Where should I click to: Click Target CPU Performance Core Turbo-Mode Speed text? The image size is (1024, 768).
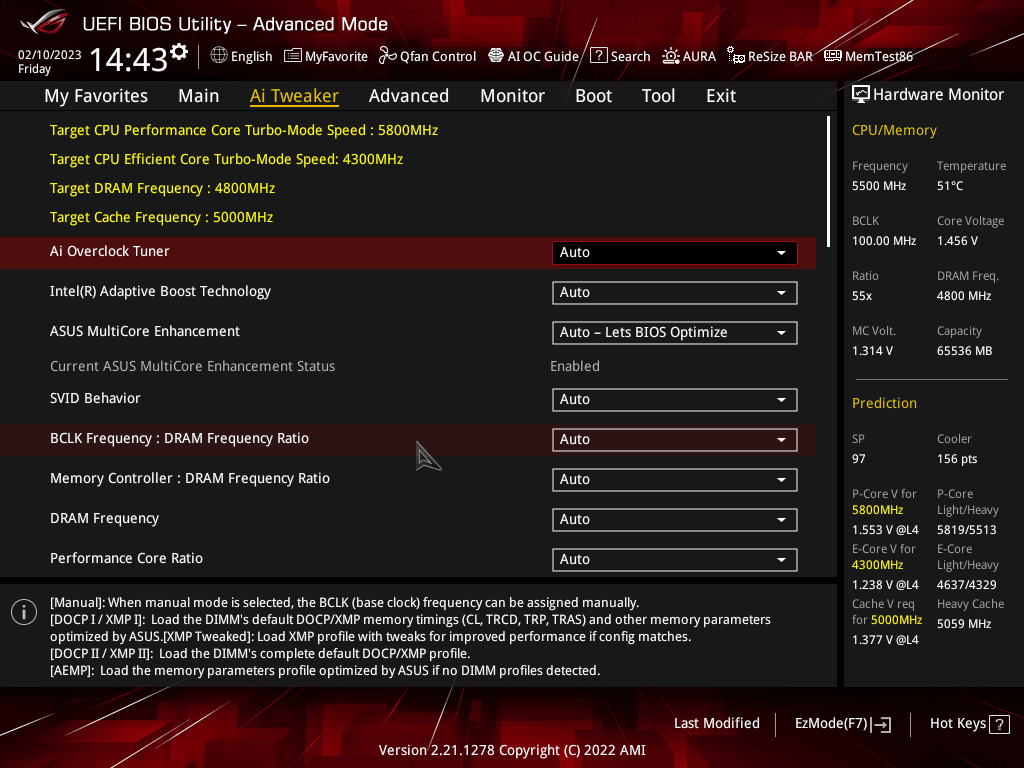pyautogui.click(x=244, y=131)
